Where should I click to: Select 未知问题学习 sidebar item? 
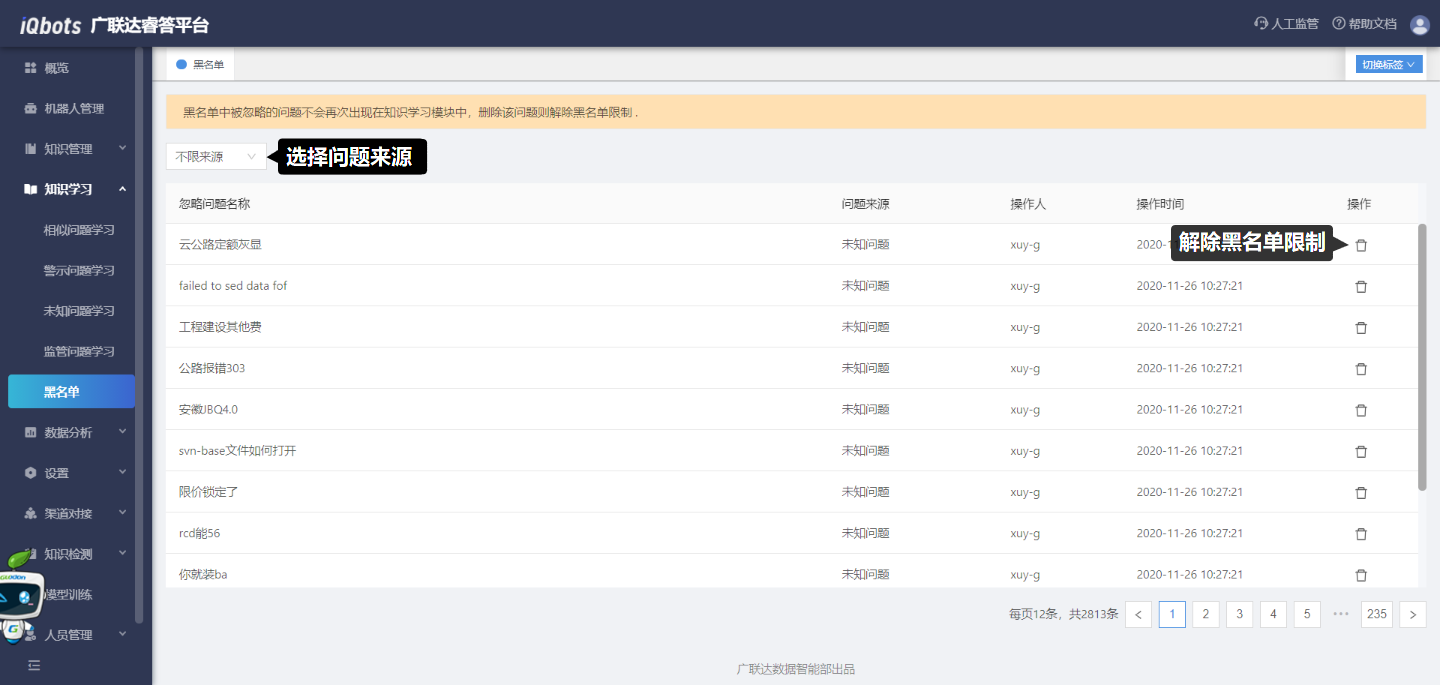[x=79, y=311]
